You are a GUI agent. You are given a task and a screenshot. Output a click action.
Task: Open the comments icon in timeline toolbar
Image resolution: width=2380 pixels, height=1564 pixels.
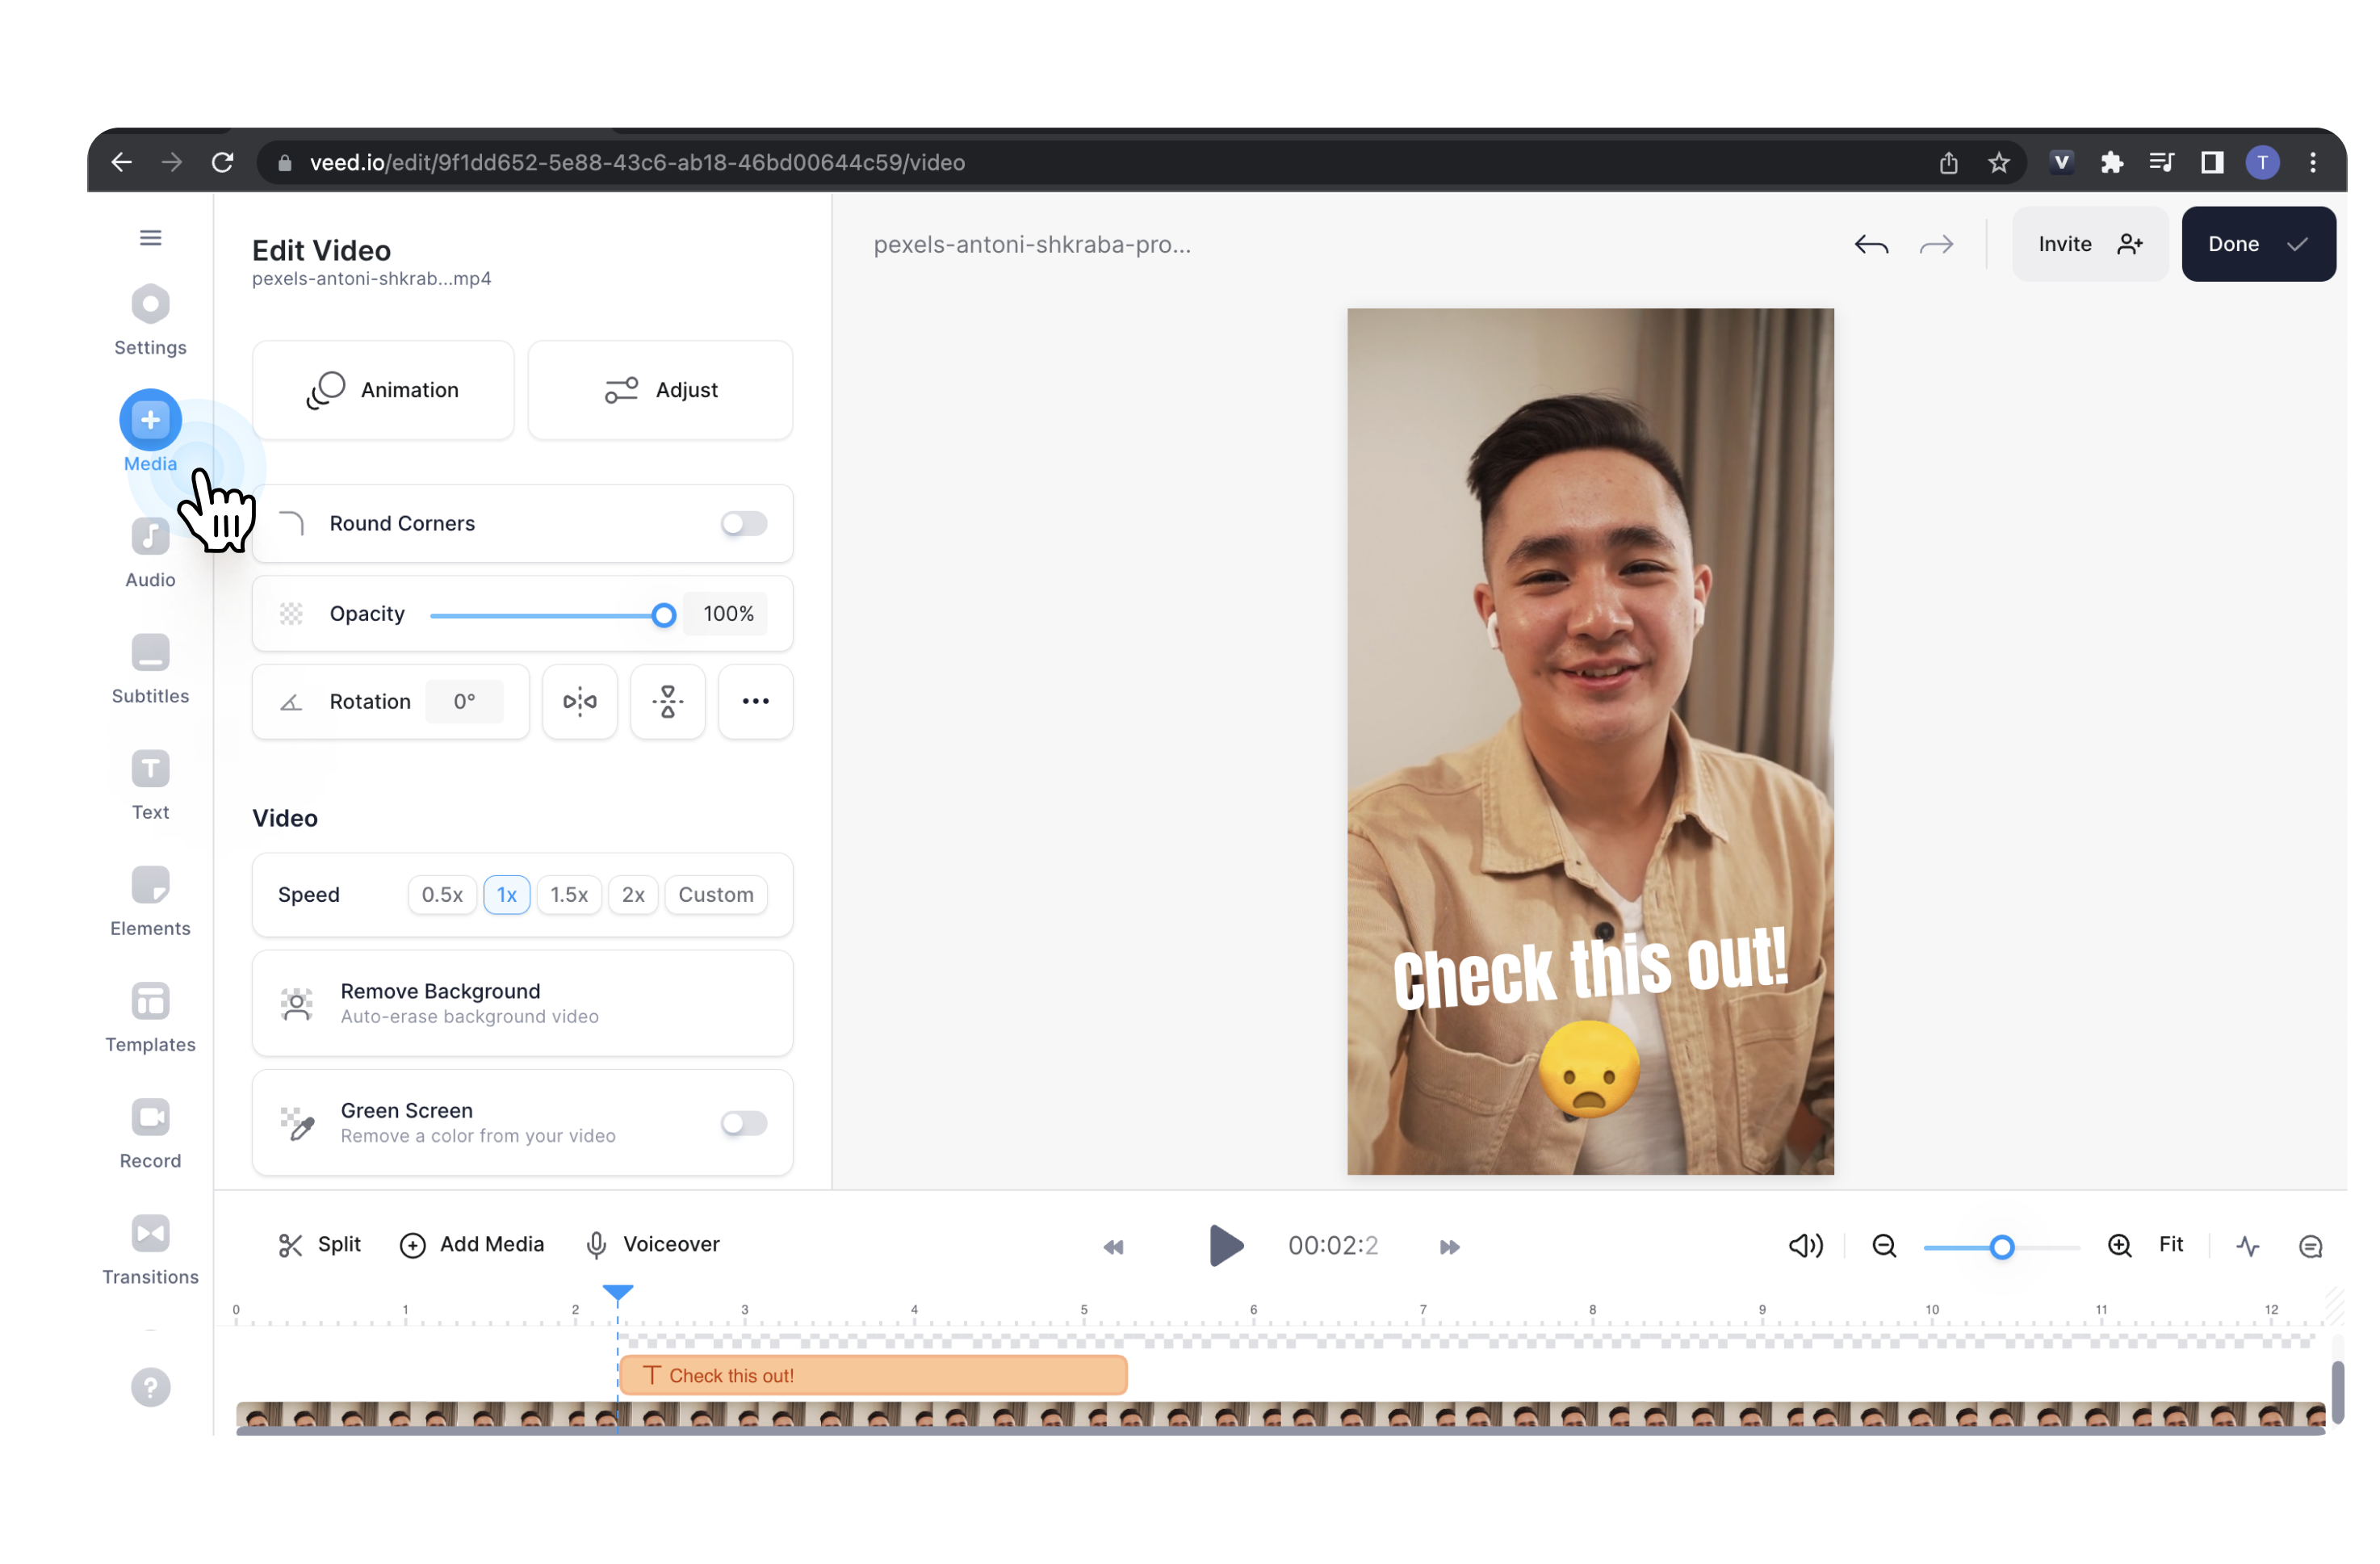2310,1246
